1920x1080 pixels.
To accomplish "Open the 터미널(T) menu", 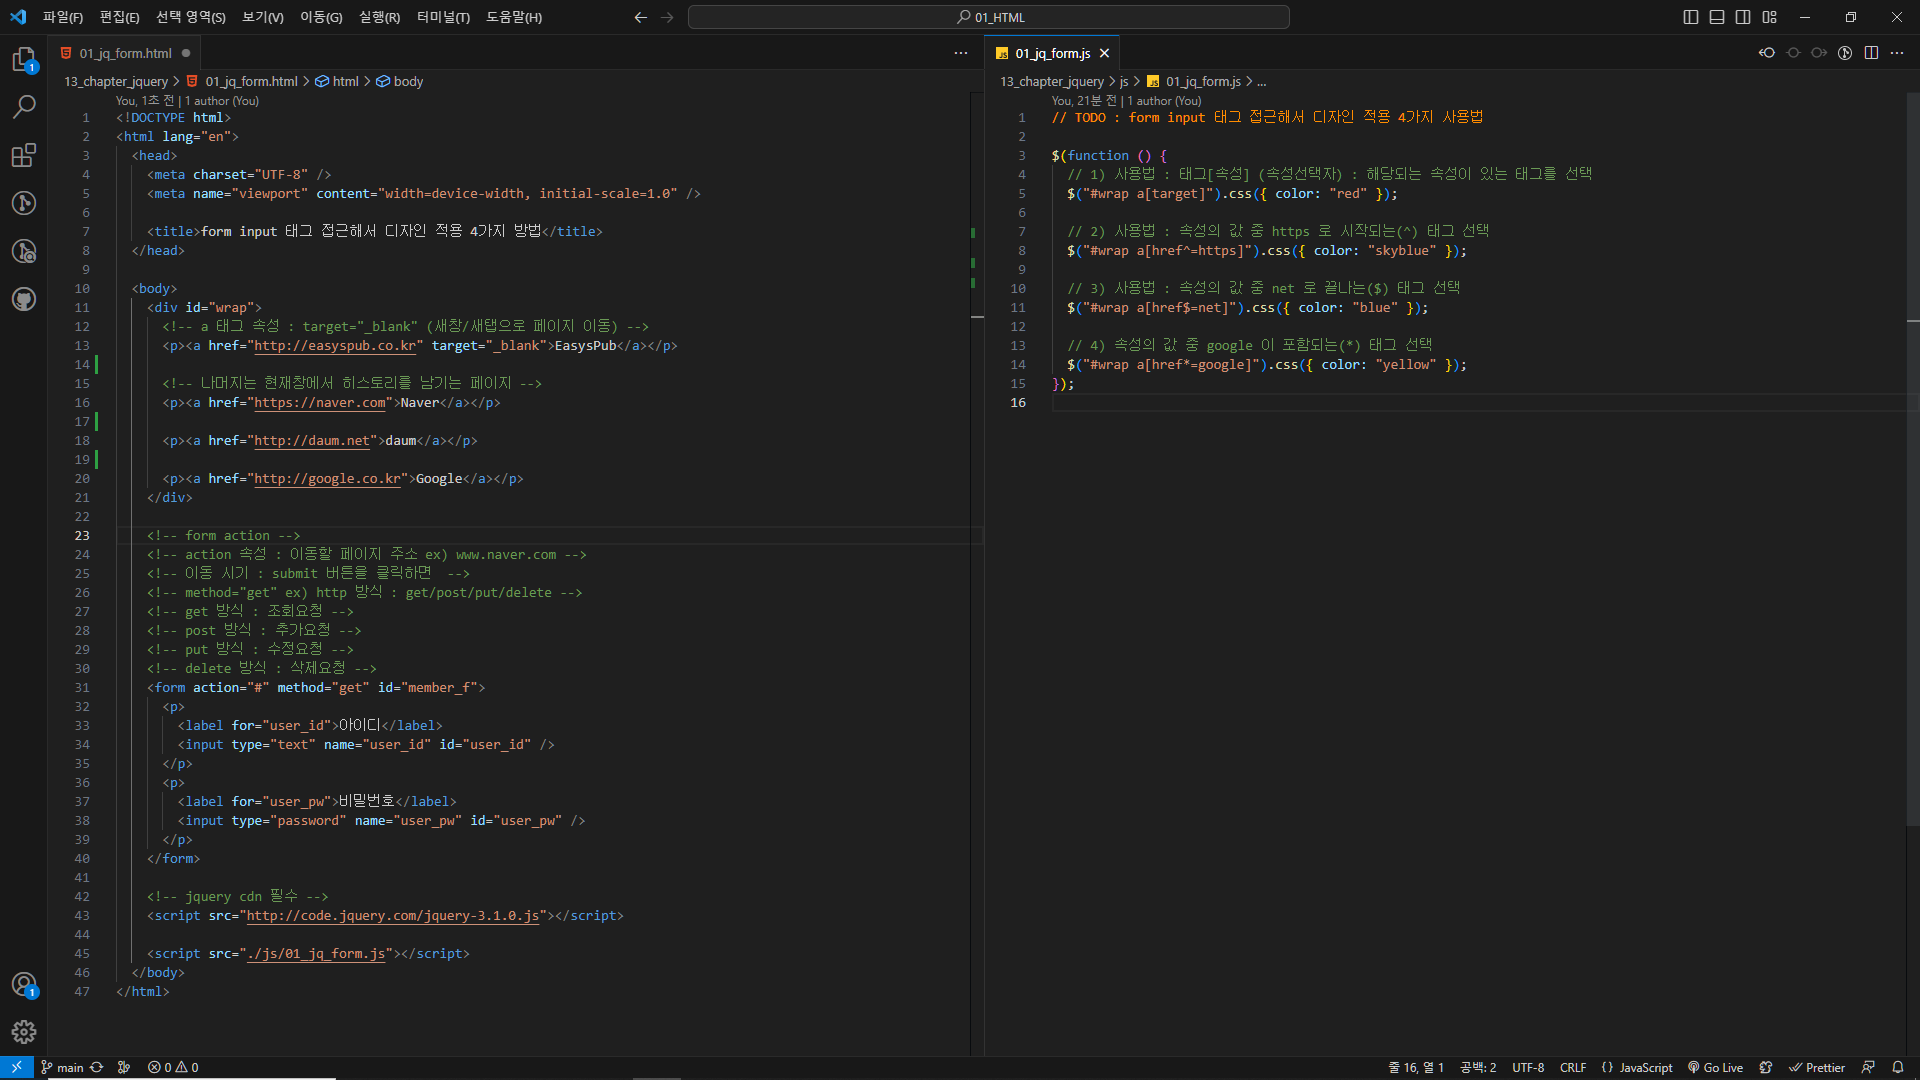I will tap(443, 17).
